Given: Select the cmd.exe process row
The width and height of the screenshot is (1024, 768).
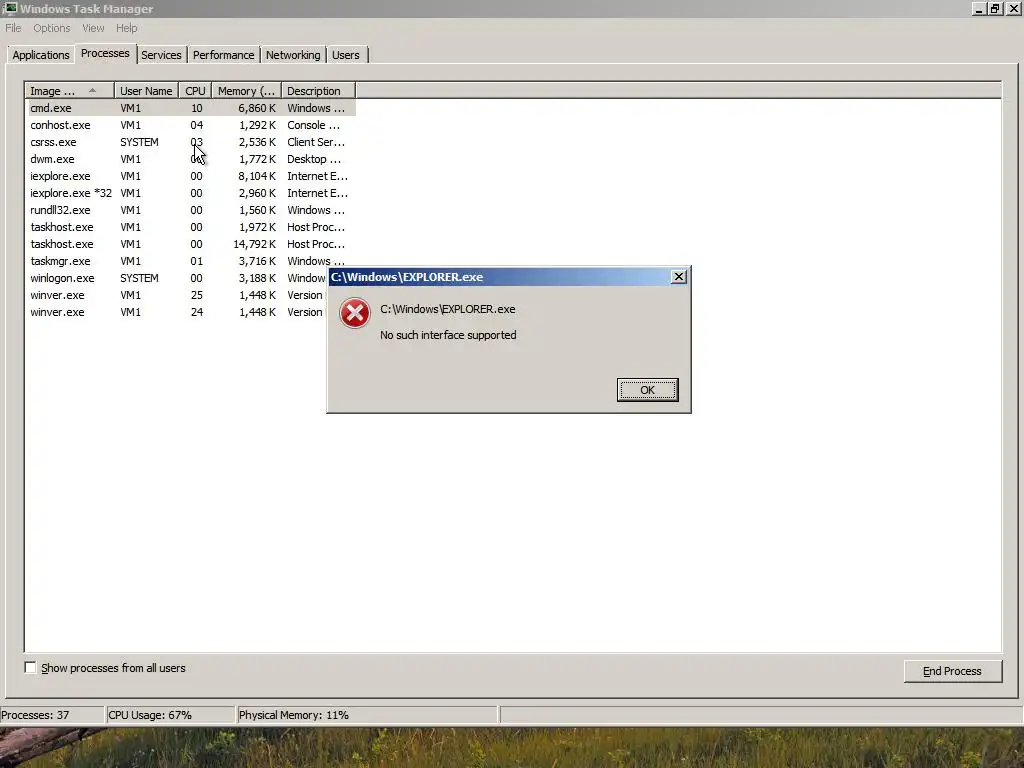Looking at the screenshot, I should tap(191, 108).
